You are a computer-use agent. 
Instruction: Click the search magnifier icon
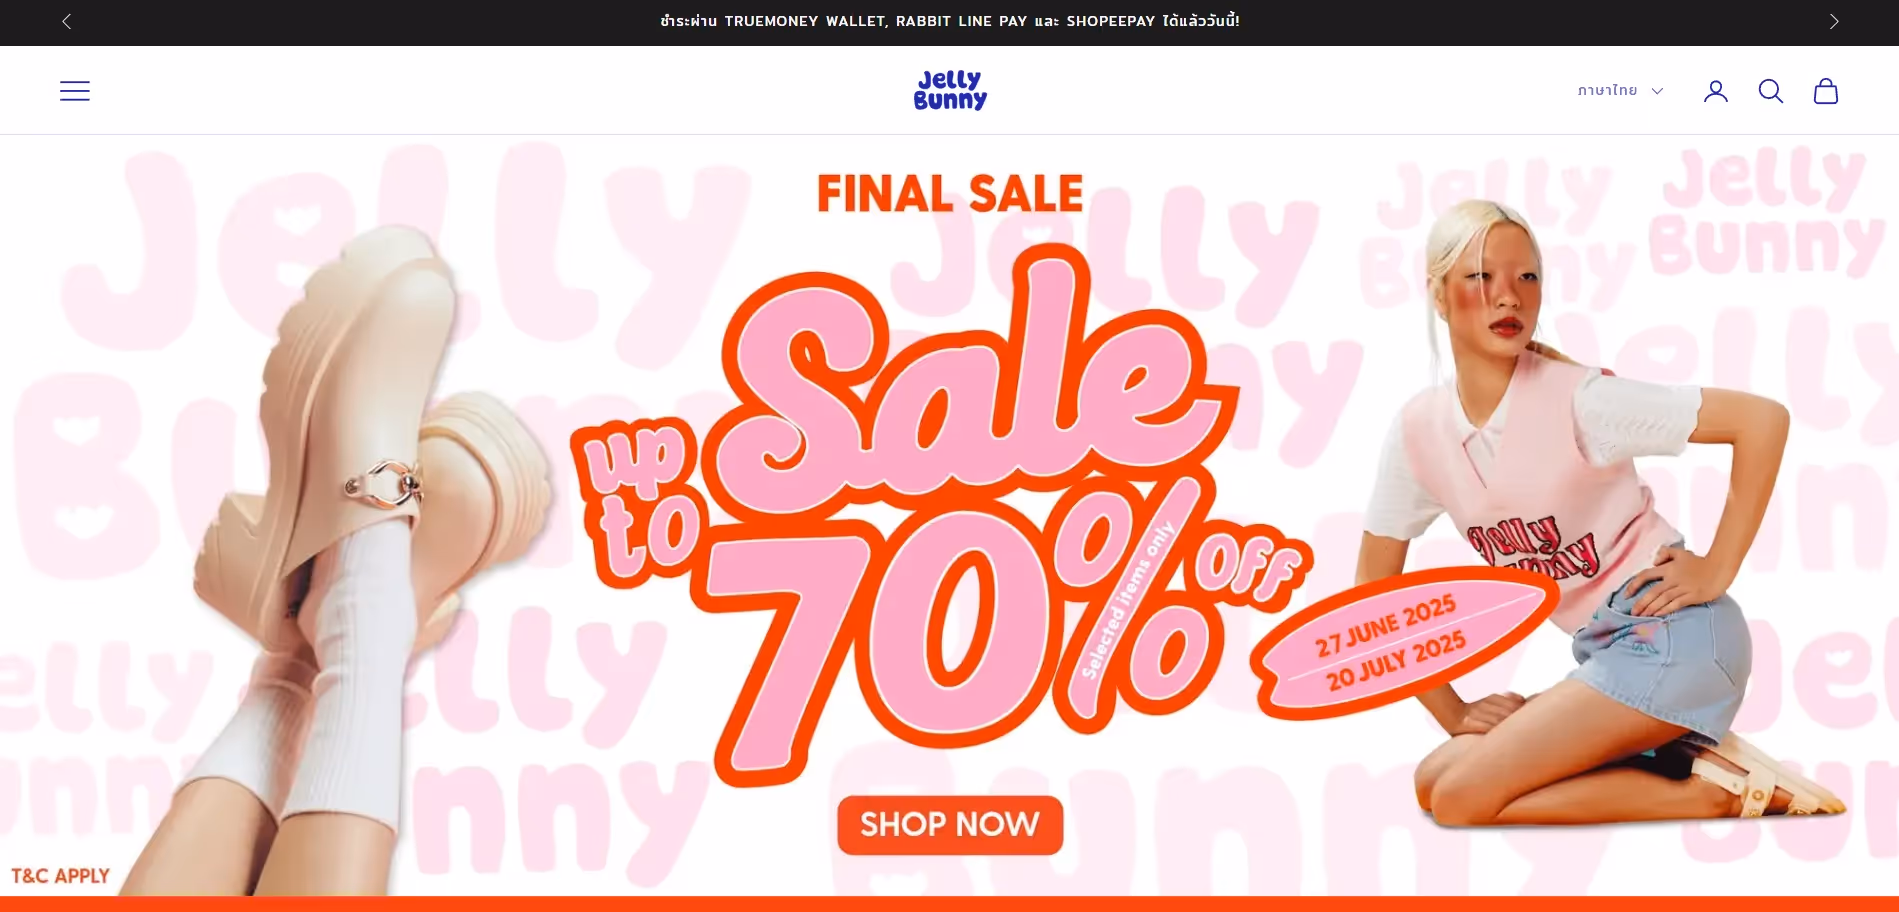pos(1771,91)
